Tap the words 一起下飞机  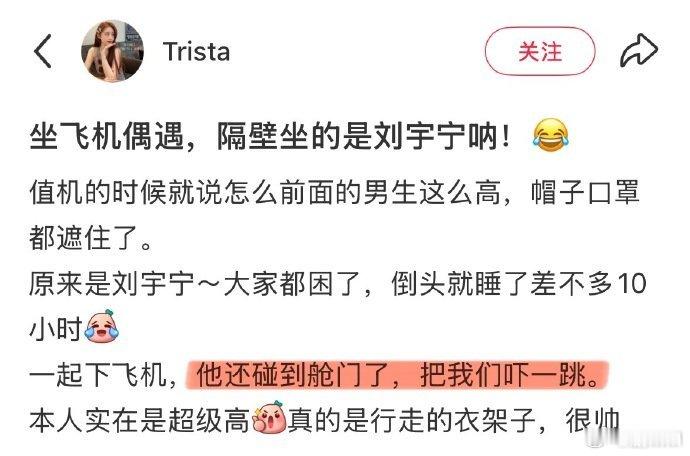(x=98, y=375)
